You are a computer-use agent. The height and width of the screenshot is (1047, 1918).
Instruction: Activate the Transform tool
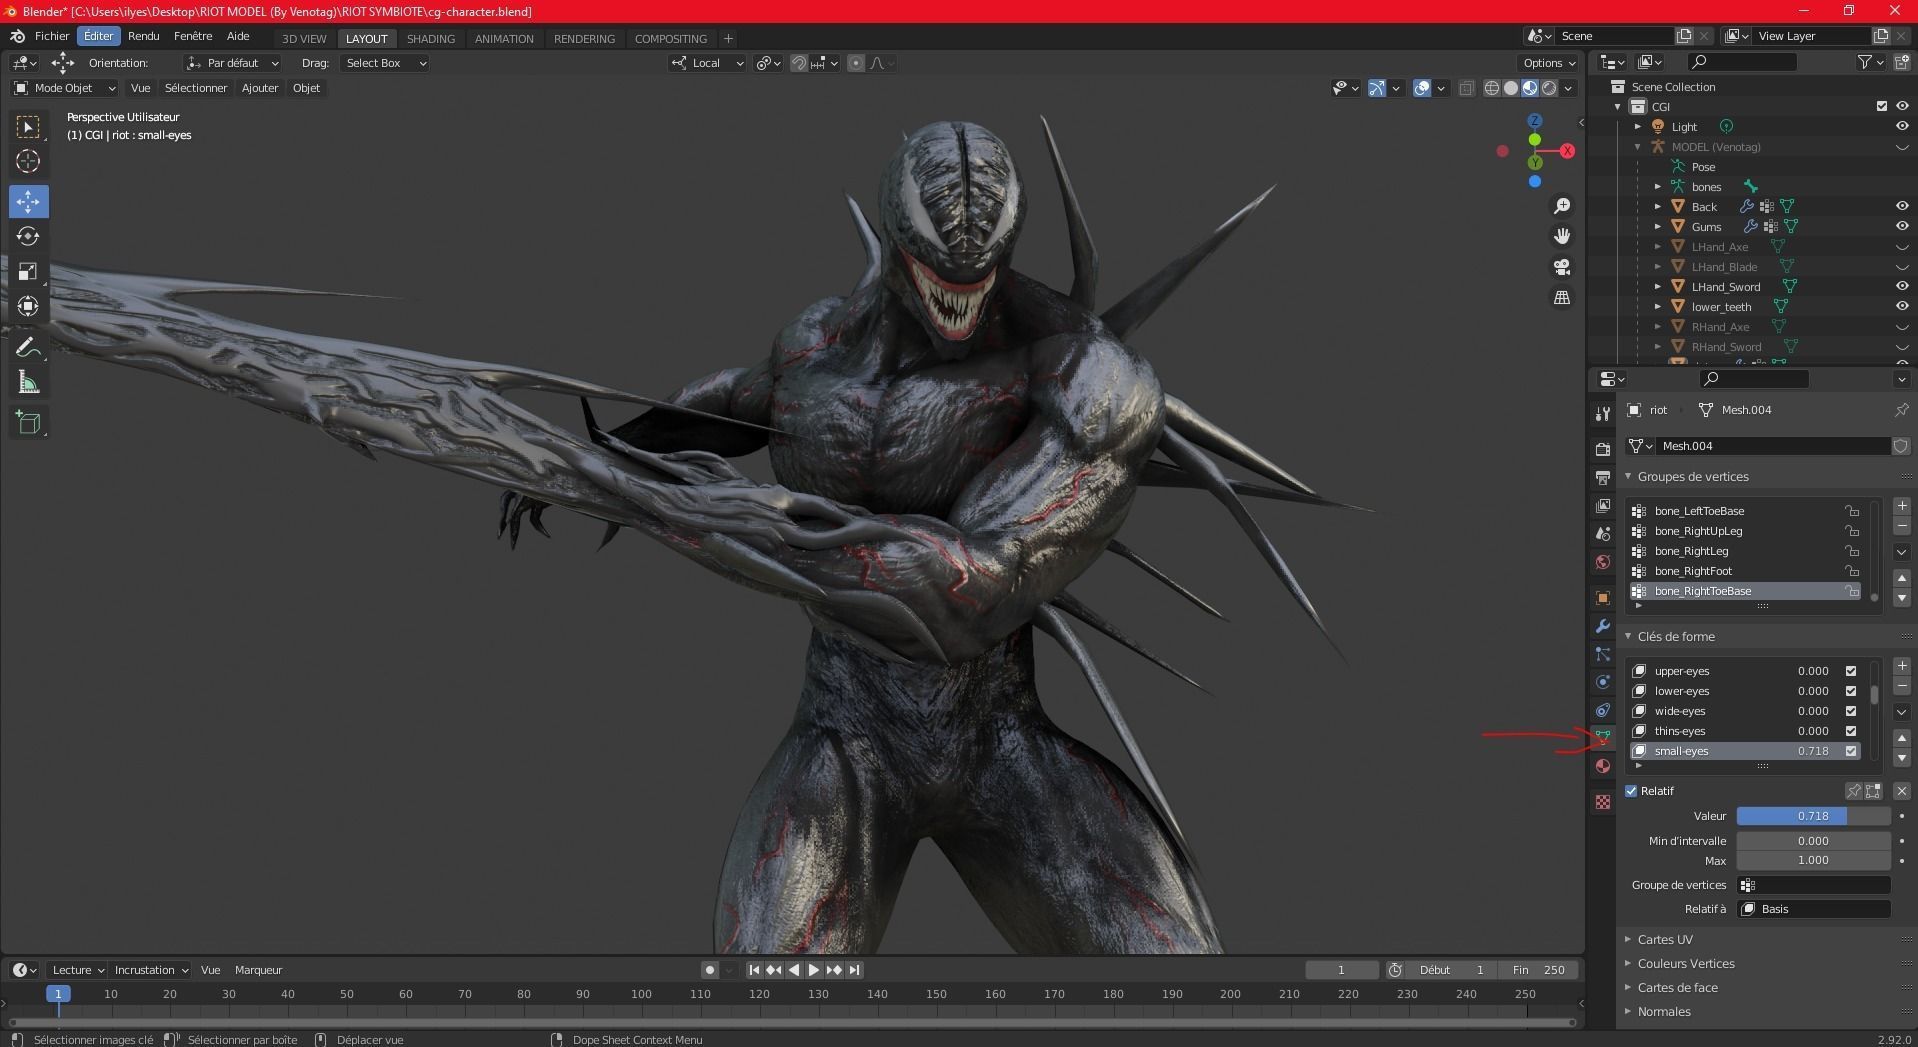[x=28, y=306]
